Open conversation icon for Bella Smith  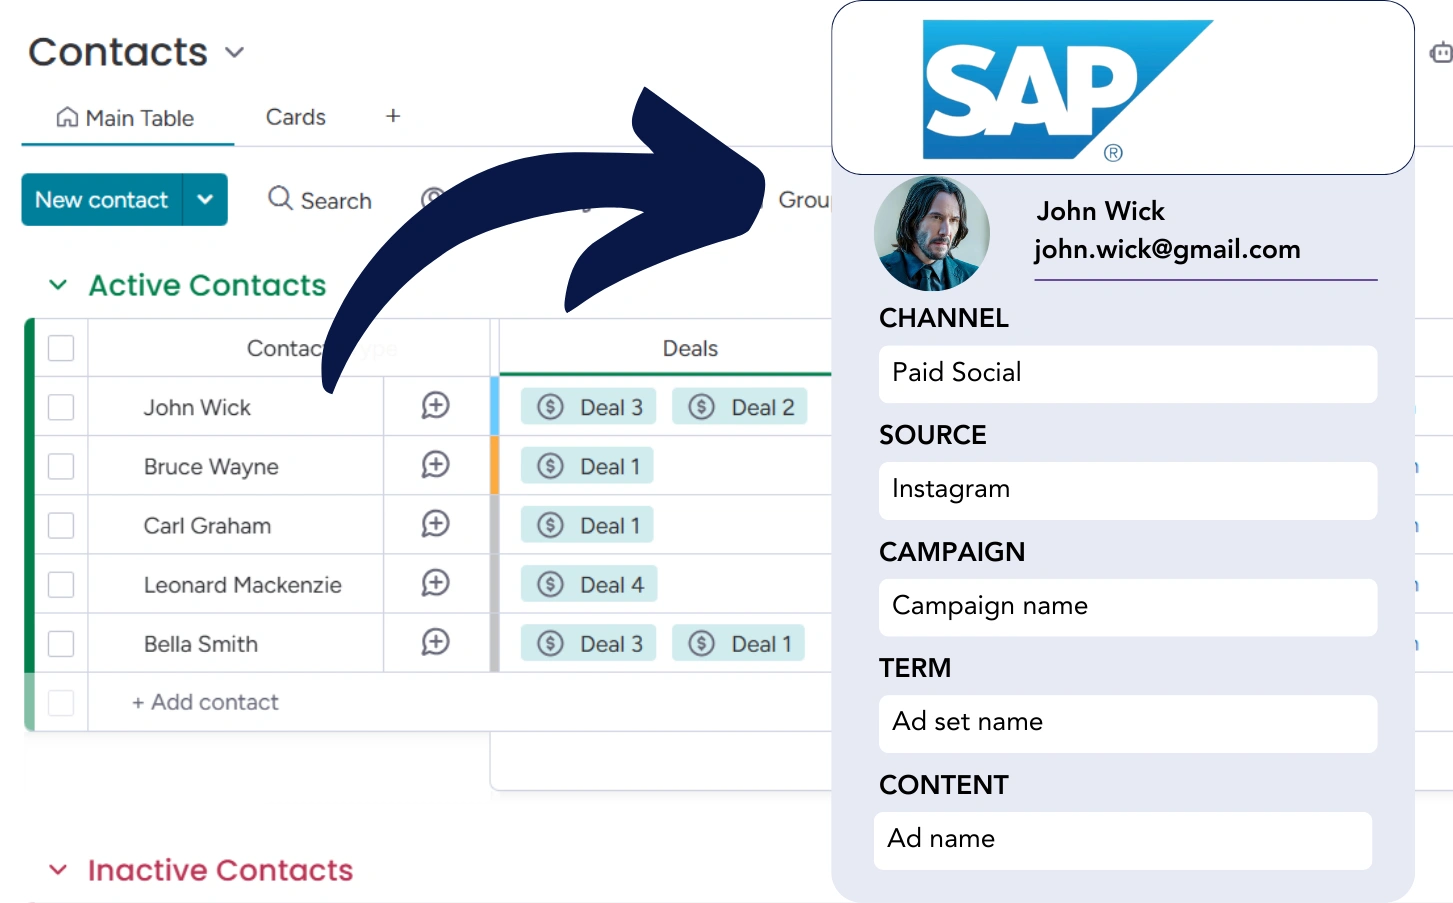(435, 642)
